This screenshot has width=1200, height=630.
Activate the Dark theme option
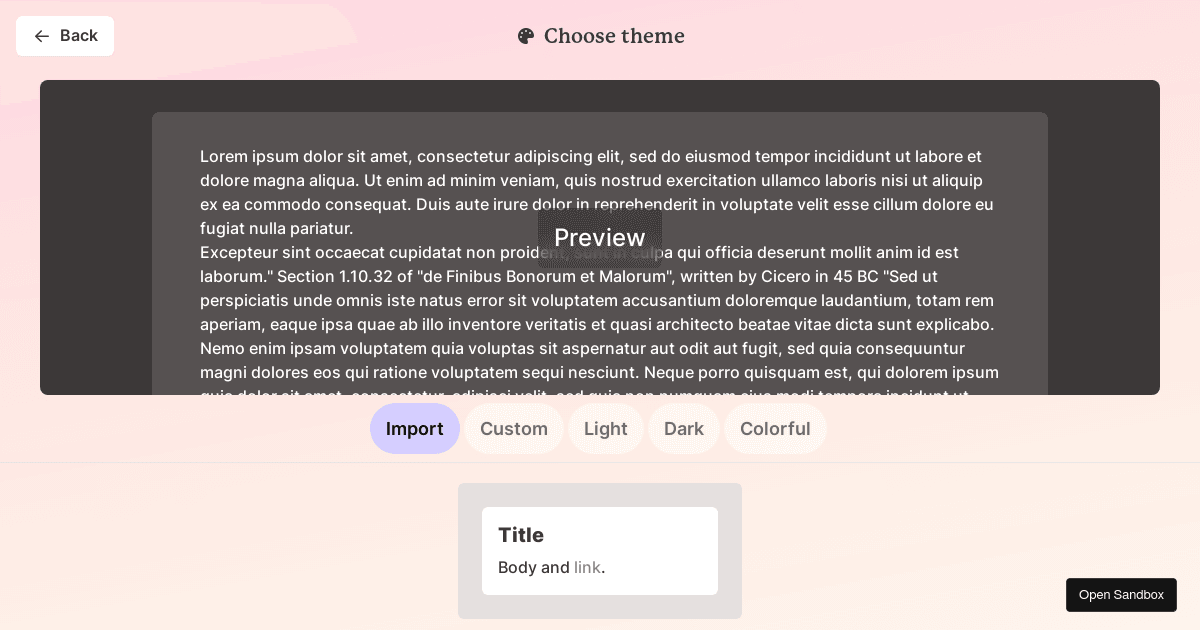click(684, 428)
